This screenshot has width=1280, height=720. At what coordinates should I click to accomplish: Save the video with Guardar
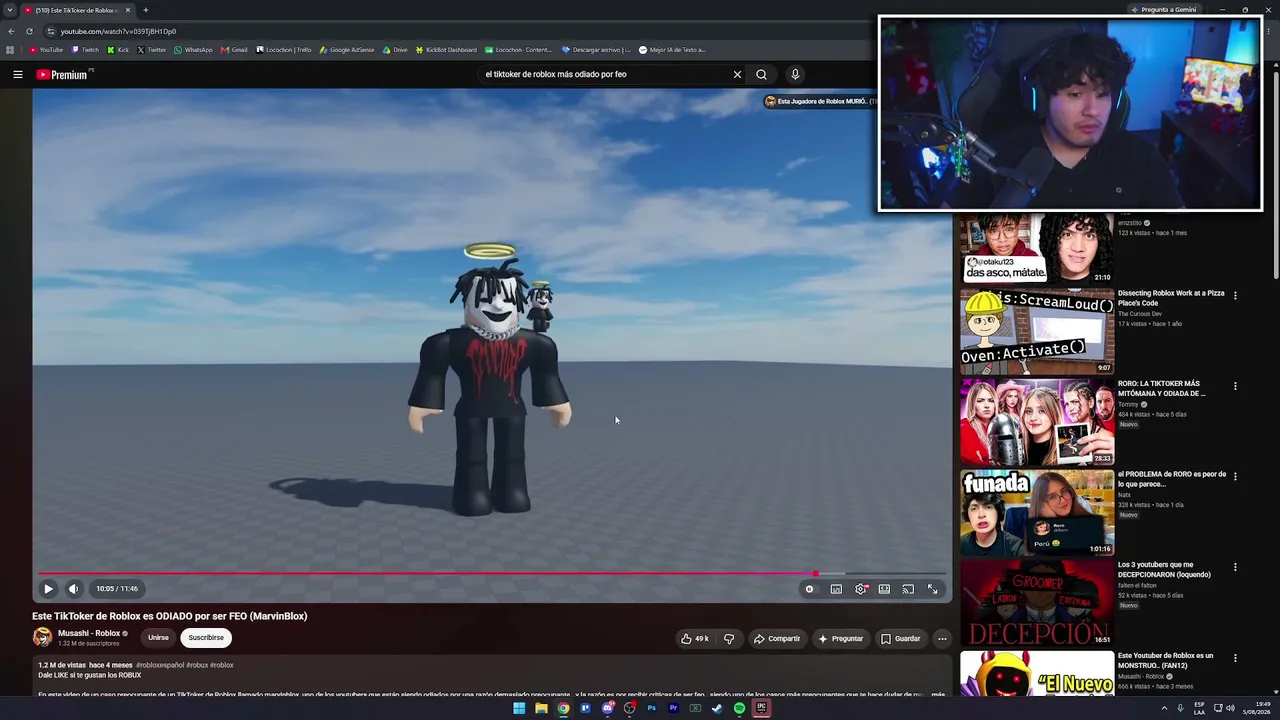[900, 638]
